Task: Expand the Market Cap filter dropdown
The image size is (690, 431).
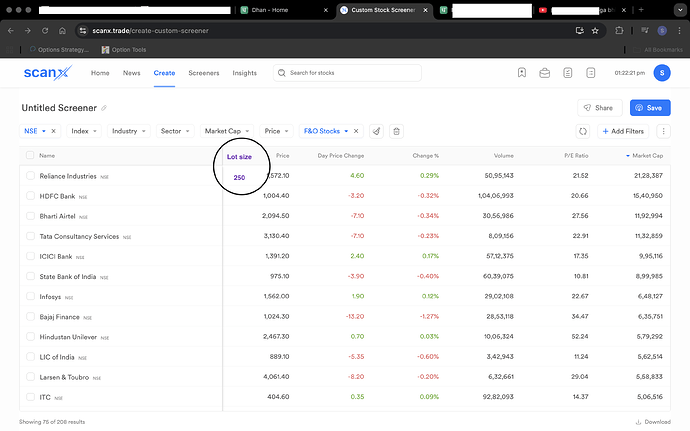Action: tap(227, 131)
